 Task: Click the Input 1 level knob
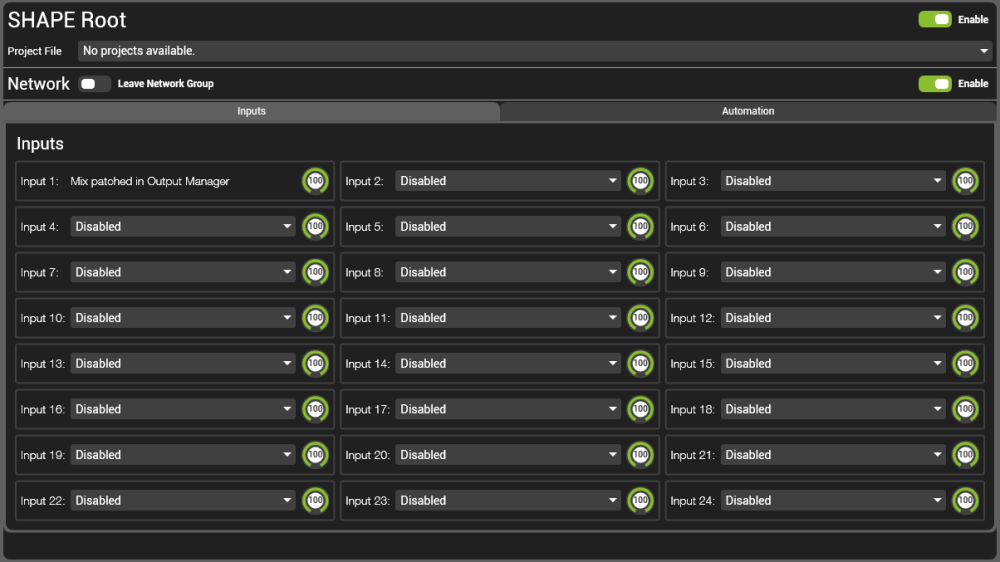point(315,181)
